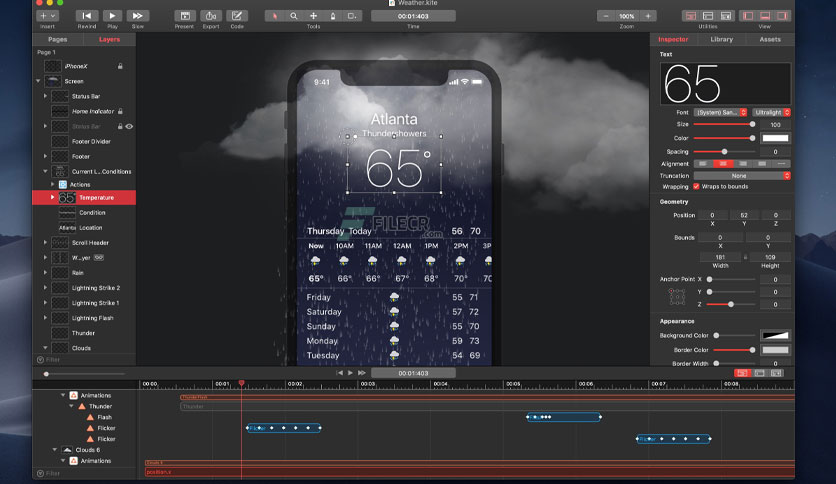836x484 pixels.
Task: Expand the first Status Bar layer
Action: (x=45, y=96)
